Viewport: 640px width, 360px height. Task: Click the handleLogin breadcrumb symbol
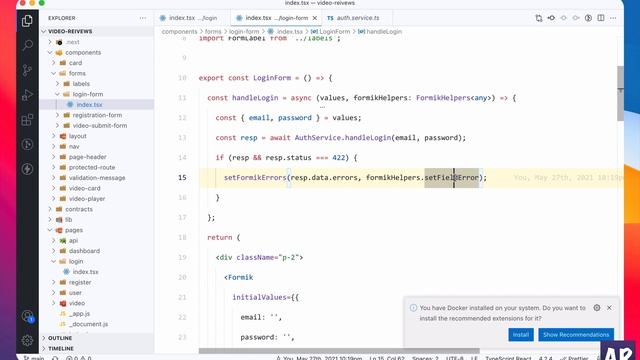coord(380,31)
